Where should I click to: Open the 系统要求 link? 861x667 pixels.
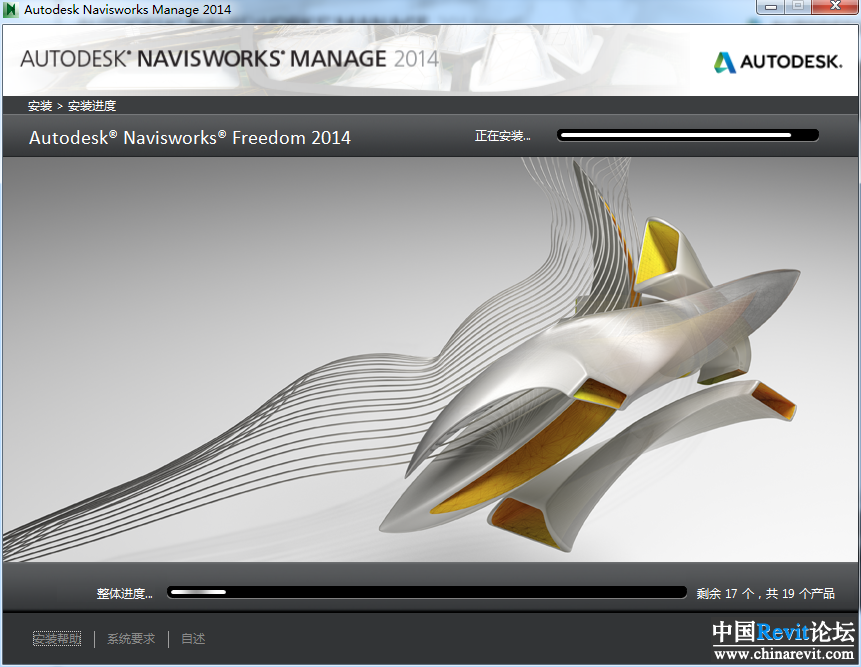[x=131, y=639]
